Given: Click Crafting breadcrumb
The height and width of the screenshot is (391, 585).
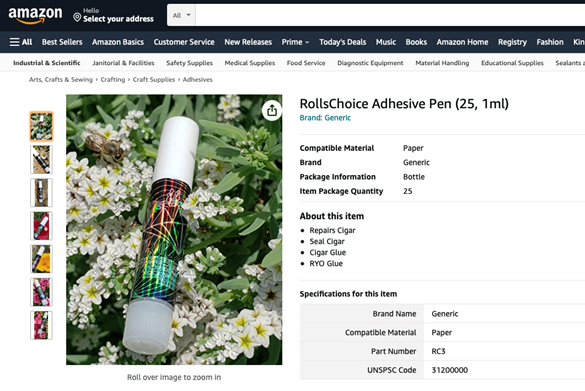Looking at the screenshot, I should point(113,79).
